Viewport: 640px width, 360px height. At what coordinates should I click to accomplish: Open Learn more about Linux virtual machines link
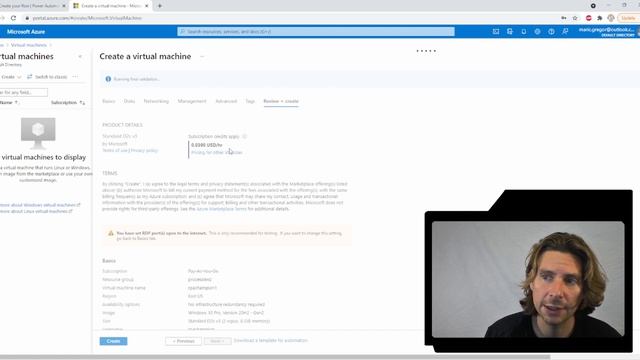pos(36,211)
